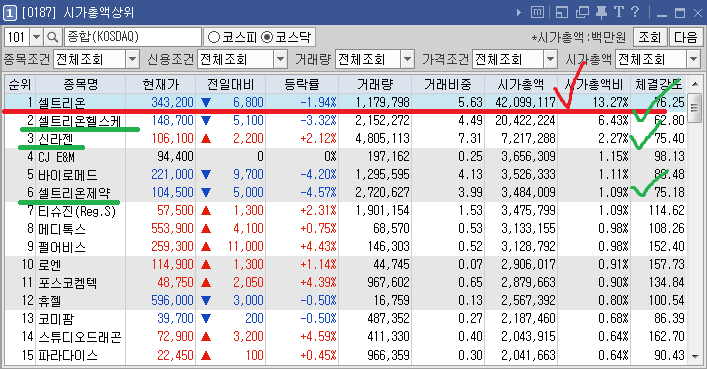Screen dimensions: 707x369
Task: Click the 162.70 체결강도 value
Action: pos(666,337)
